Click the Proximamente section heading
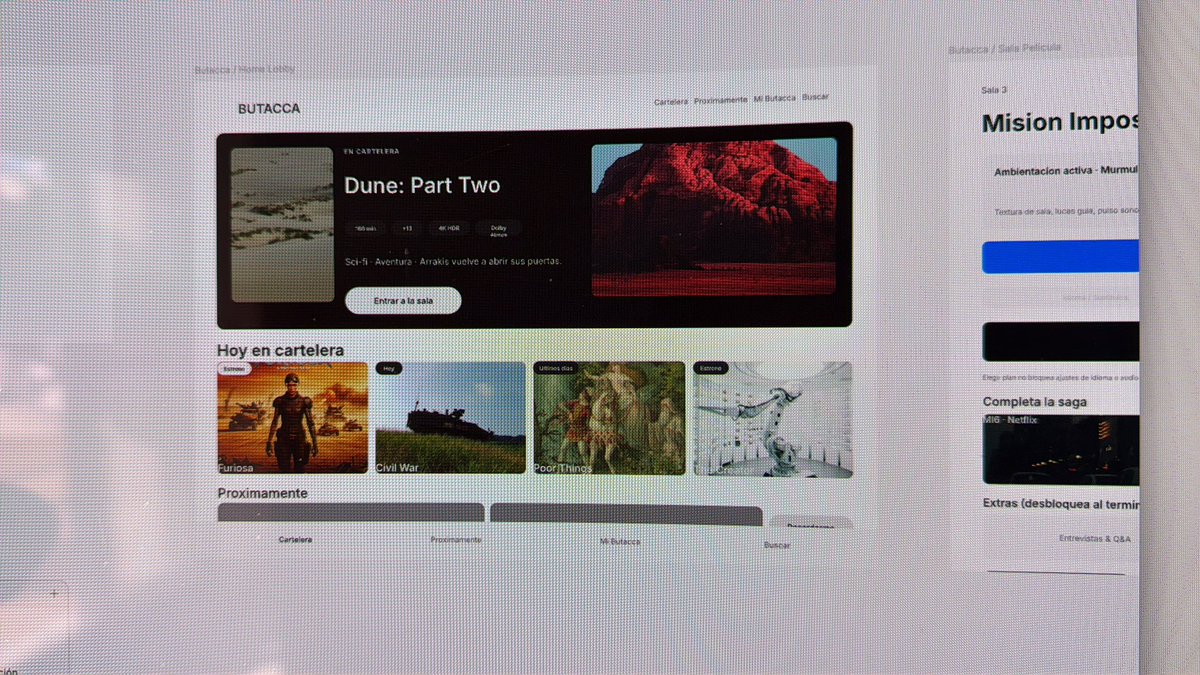 point(262,493)
